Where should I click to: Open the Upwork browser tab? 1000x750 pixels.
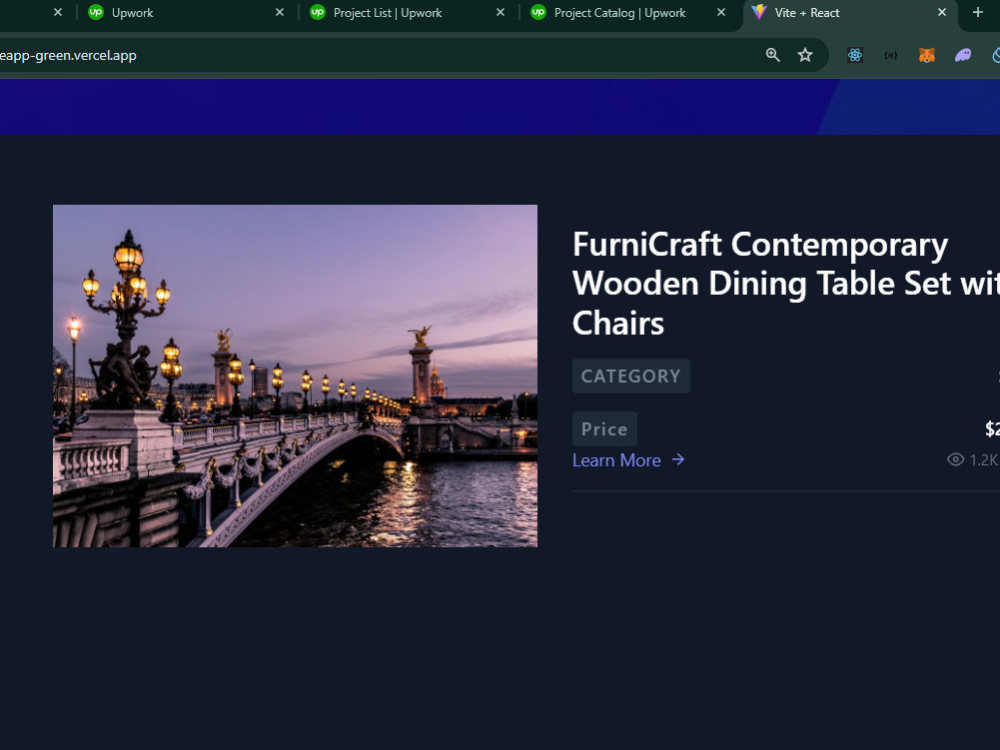point(185,13)
